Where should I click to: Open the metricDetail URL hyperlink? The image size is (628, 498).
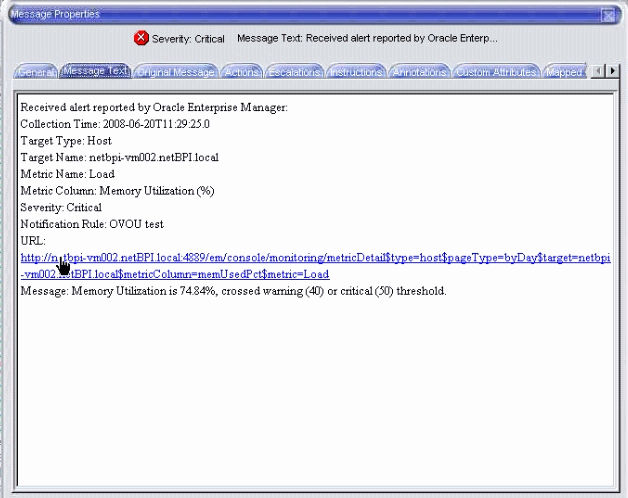(x=316, y=266)
